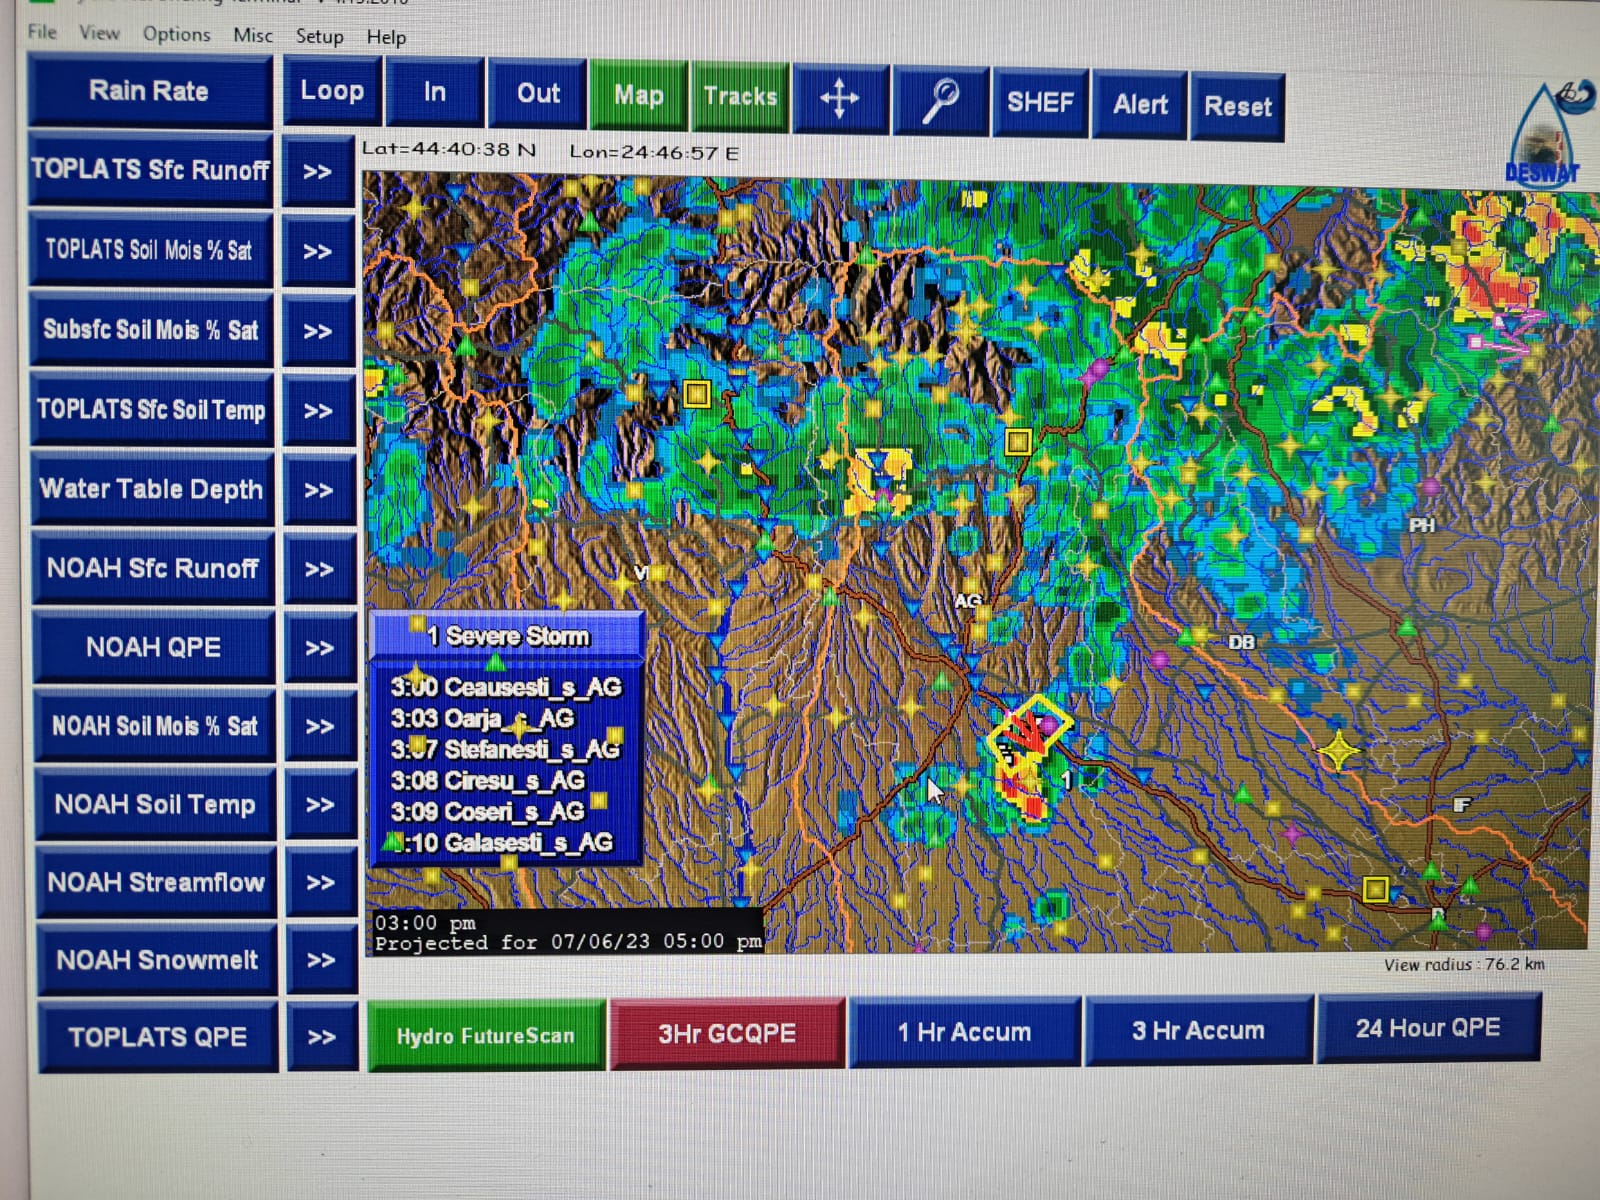Select the Rain Rate product
The height and width of the screenshot is (1200, 1600).
(x=149, y=91)
